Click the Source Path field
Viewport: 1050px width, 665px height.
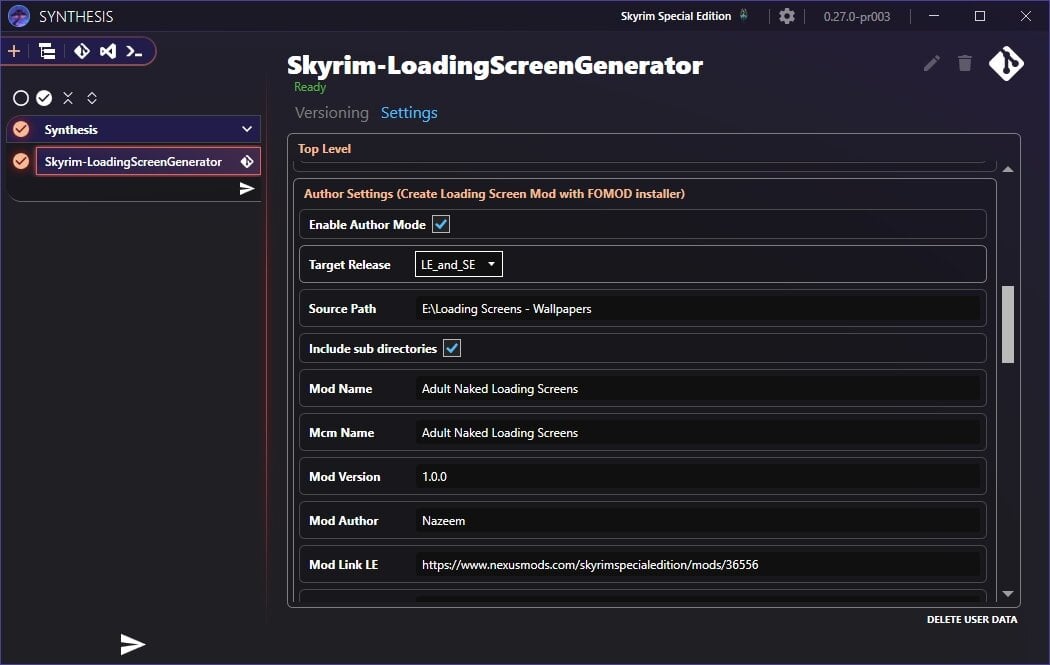[x=697, y=309]
